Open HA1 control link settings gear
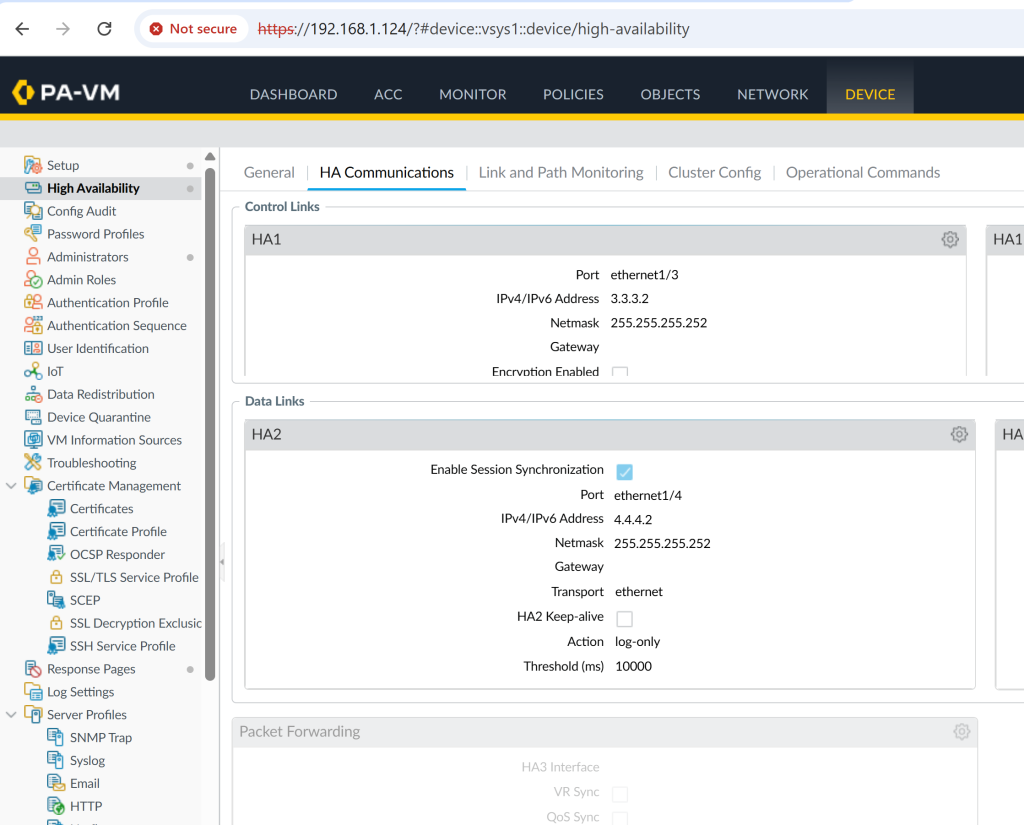The height and width of the screenshot is (825, 1024). (x=950, y=239)
